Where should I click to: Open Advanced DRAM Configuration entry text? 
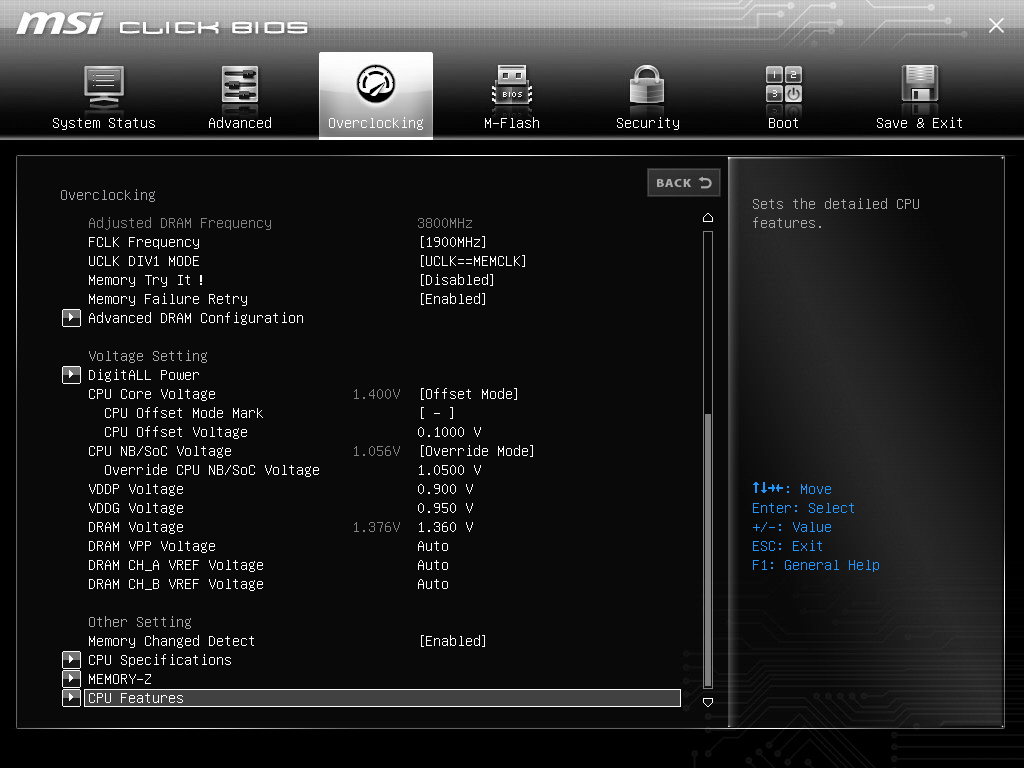[x=196, y=318]
